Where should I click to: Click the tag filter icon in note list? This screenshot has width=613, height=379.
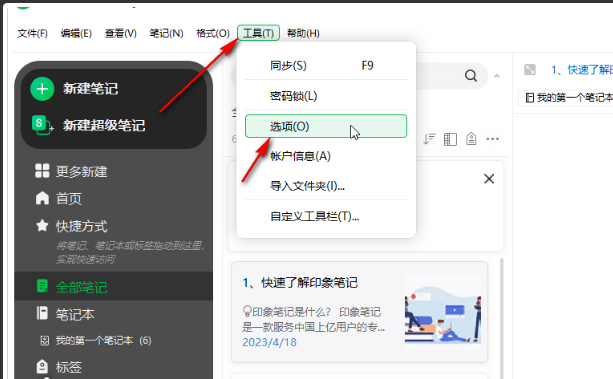tap(471, 138)
